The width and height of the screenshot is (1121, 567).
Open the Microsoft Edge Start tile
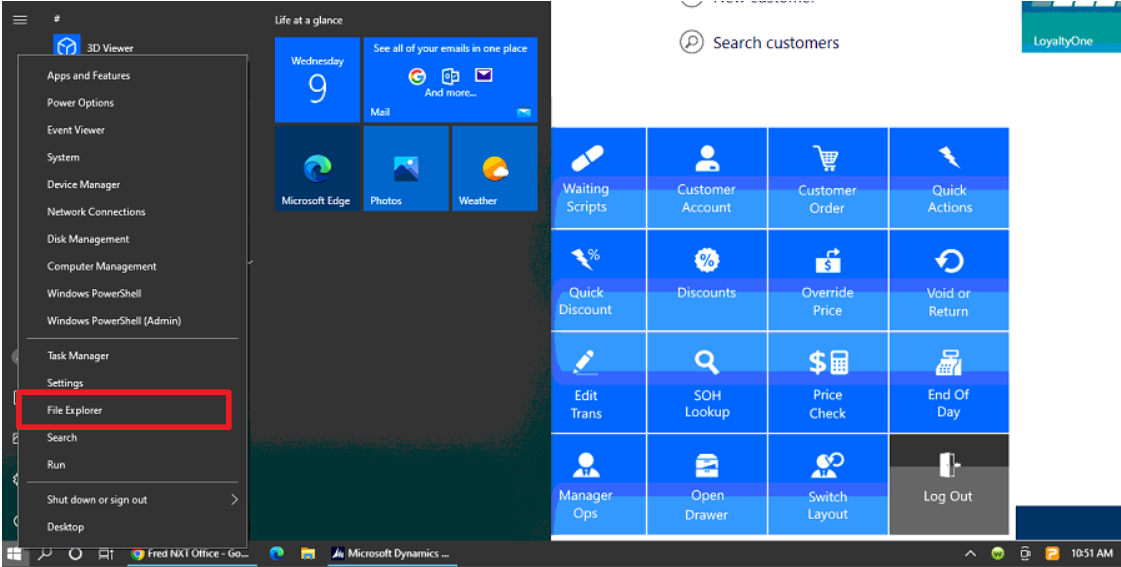tap(316, 168)
